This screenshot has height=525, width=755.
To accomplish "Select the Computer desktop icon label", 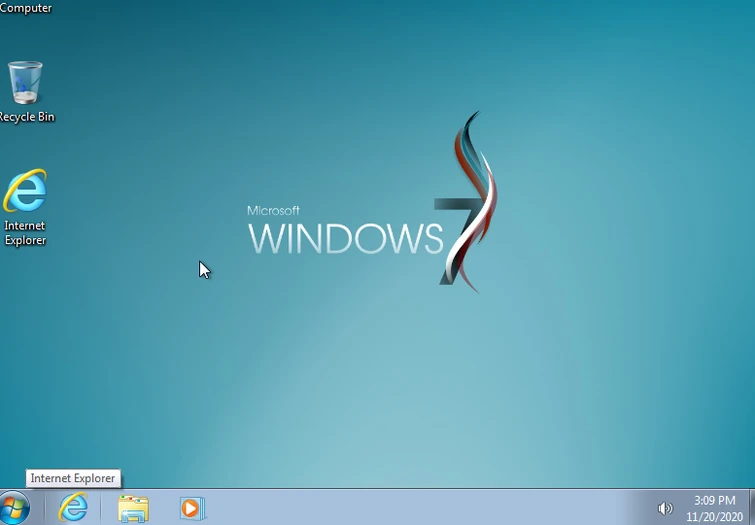I will (26, 7).
